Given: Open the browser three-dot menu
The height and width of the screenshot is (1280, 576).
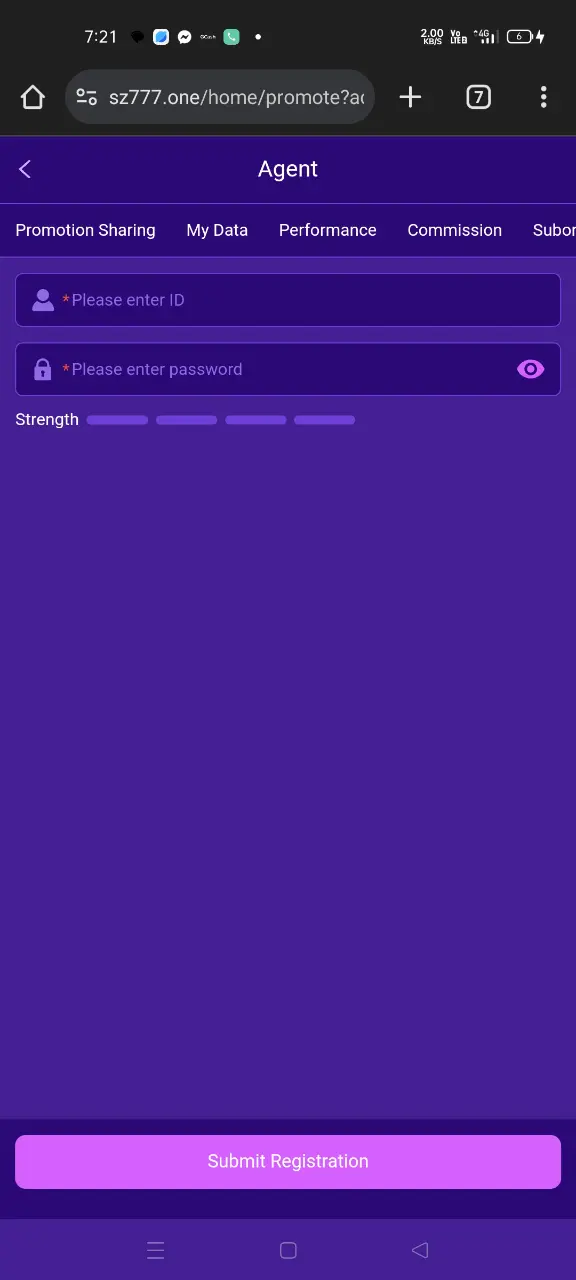Looking at the screenshot, I should click(x=543, y=97).
